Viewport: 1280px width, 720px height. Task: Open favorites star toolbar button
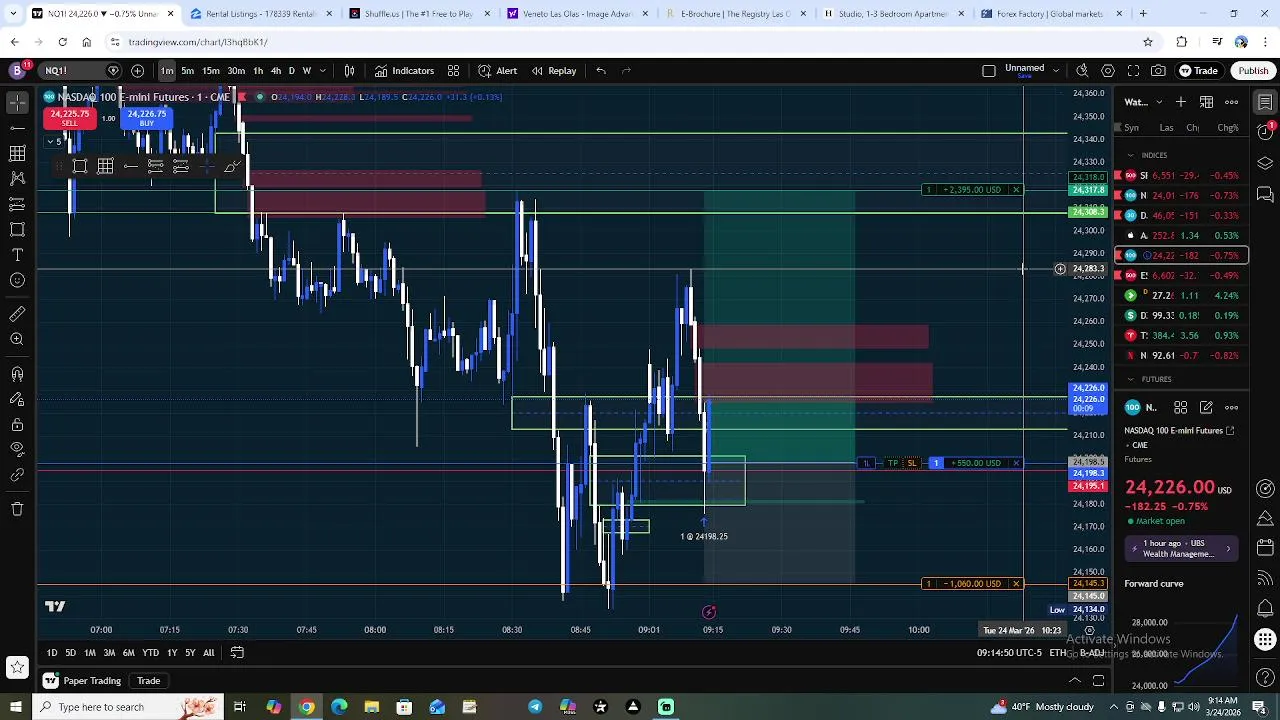click(x=17, y=666)
